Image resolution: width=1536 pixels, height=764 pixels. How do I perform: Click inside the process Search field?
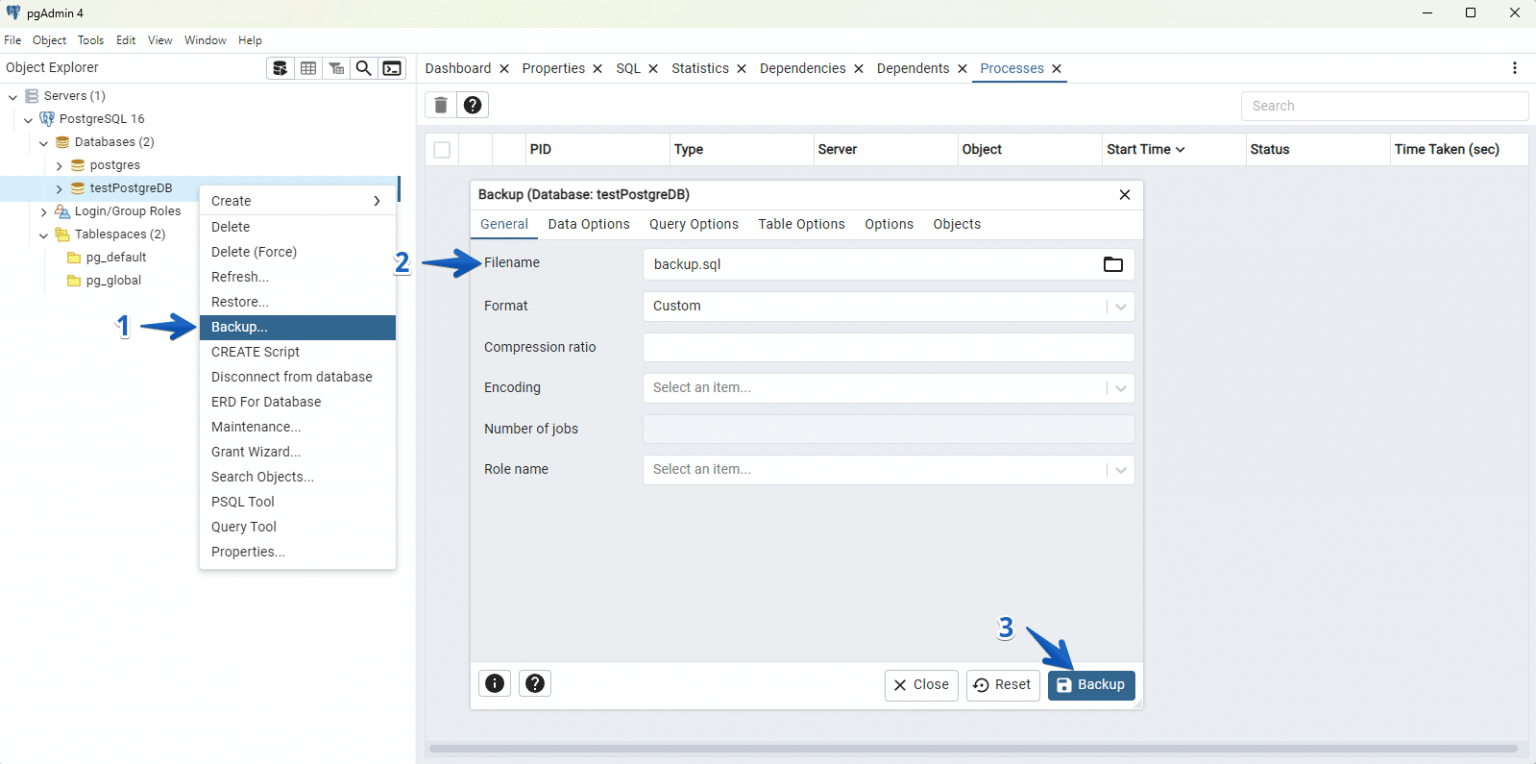(x=1384, y=105)
